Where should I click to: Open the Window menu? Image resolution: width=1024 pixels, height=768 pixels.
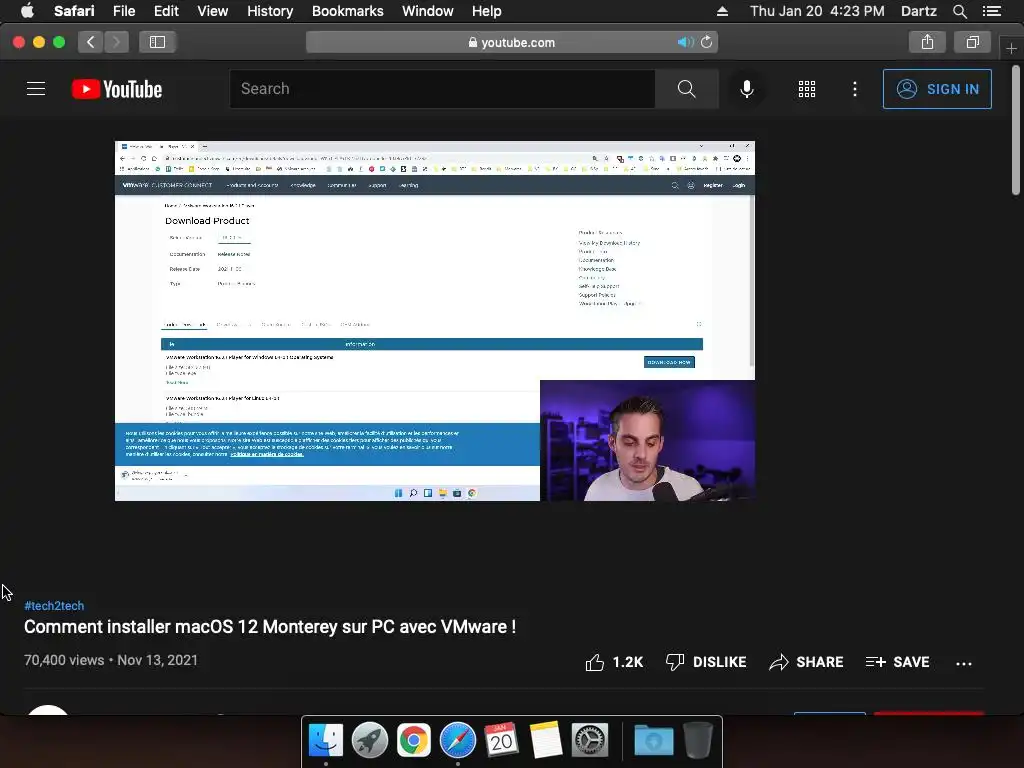[428, 11]
